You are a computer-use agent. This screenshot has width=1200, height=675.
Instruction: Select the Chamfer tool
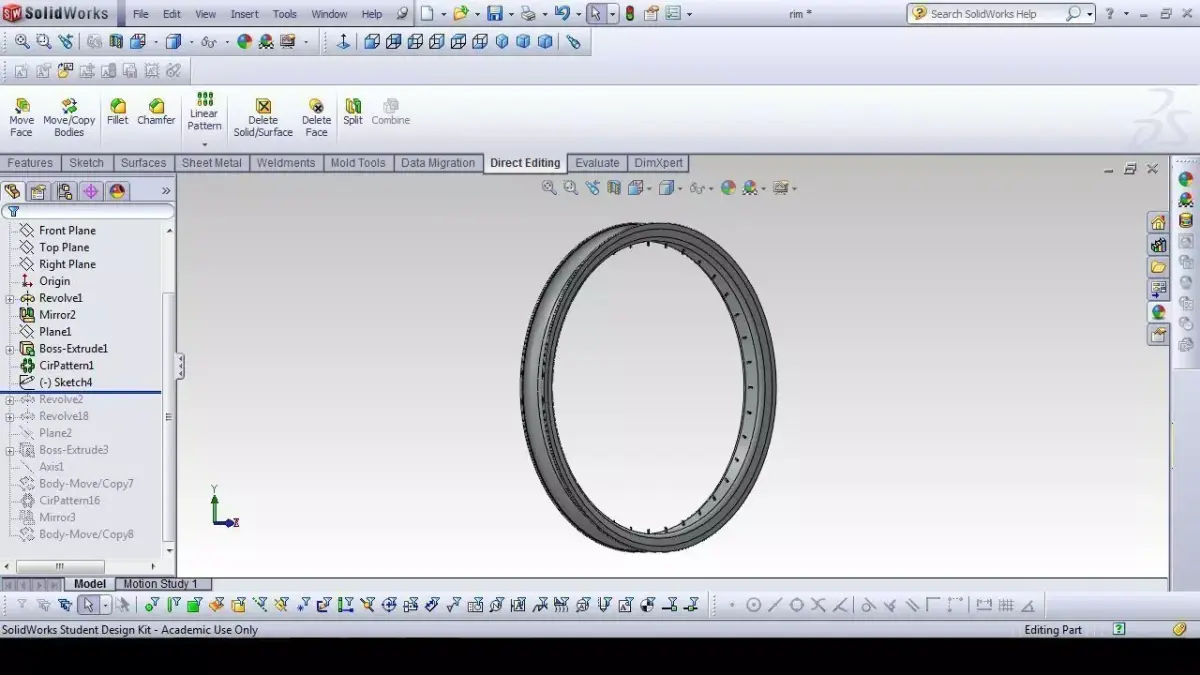click(156, 110)
